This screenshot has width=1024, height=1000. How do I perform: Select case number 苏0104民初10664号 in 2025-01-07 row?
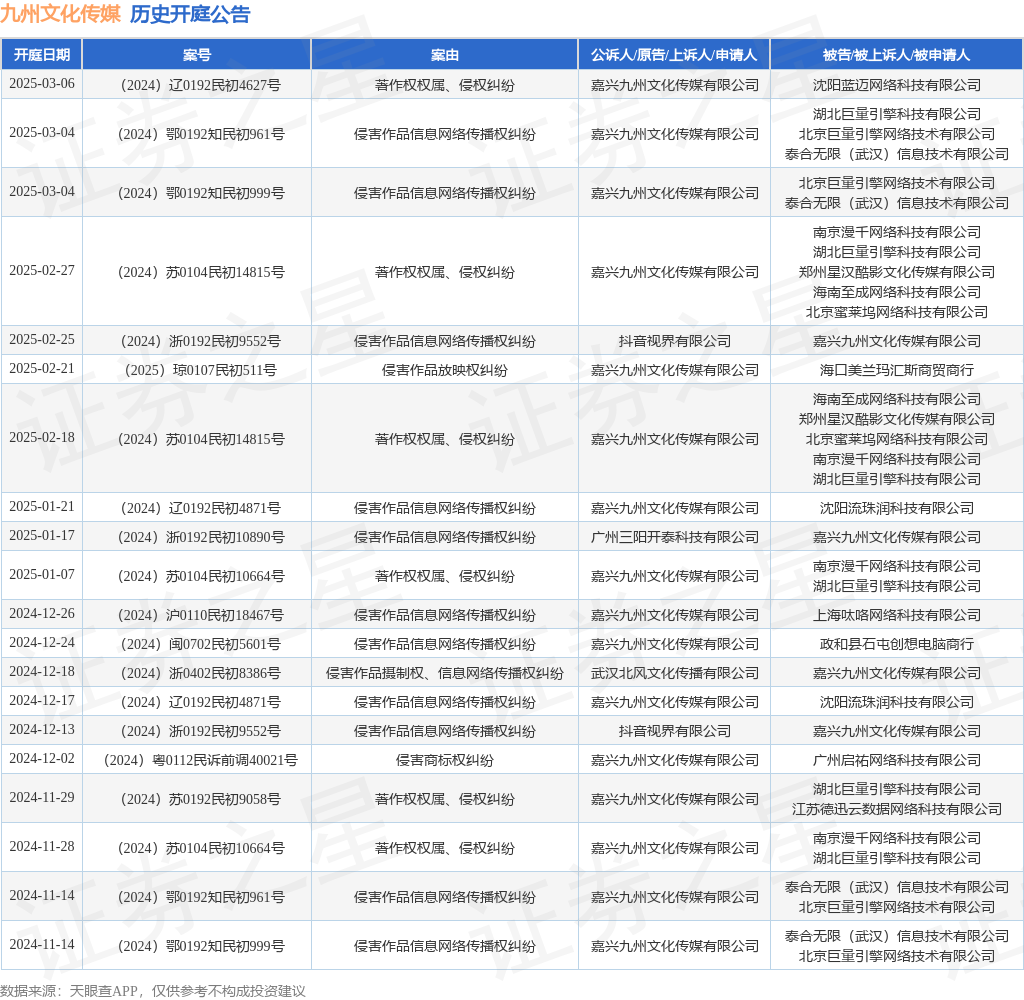[201, 577]
